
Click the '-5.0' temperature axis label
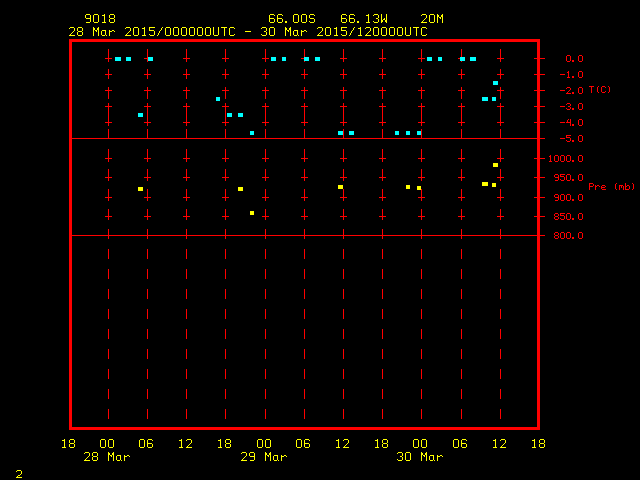pos(571,139)
